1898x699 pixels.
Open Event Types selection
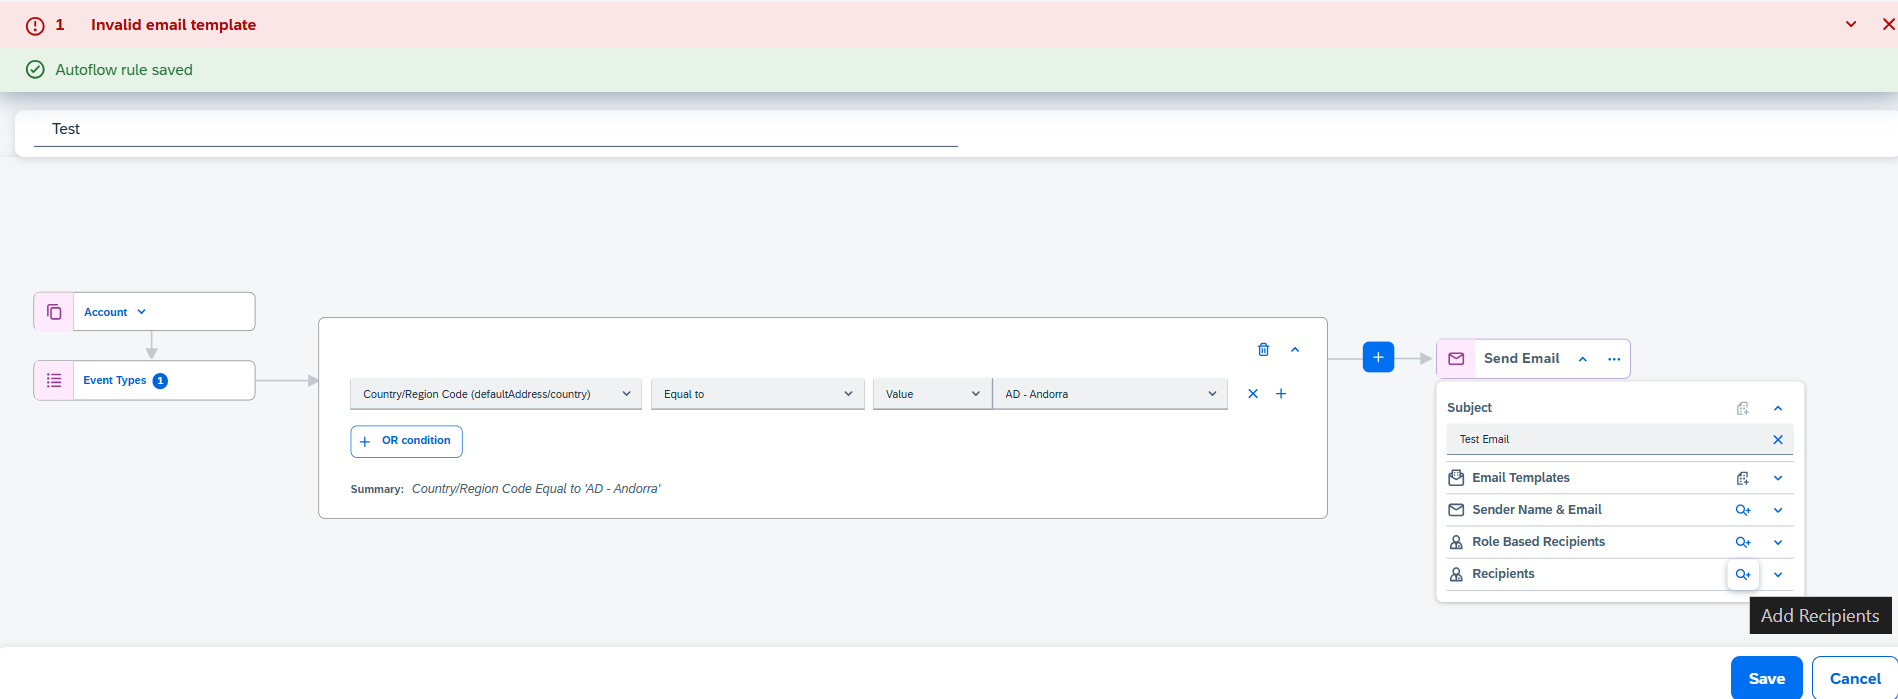pos(114,380)
